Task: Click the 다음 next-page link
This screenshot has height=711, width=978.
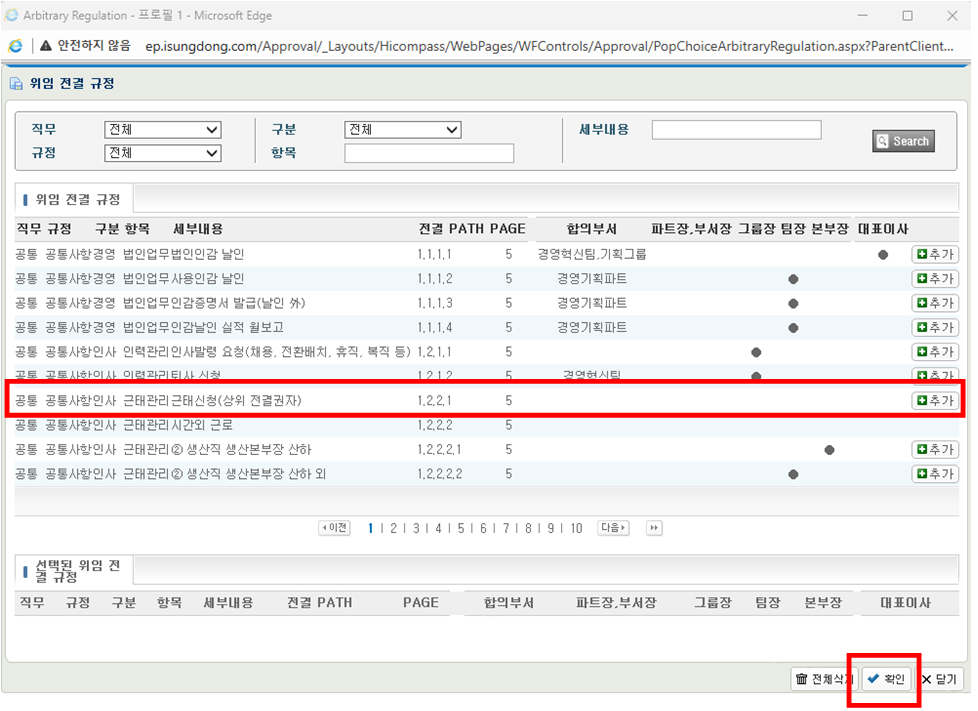Action: pos(611,528)
